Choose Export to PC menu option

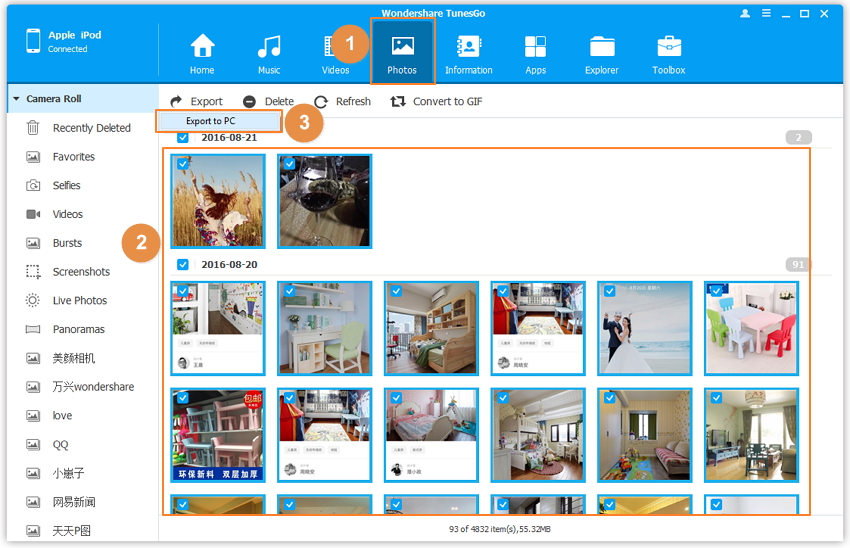click(x=211, y=121)
